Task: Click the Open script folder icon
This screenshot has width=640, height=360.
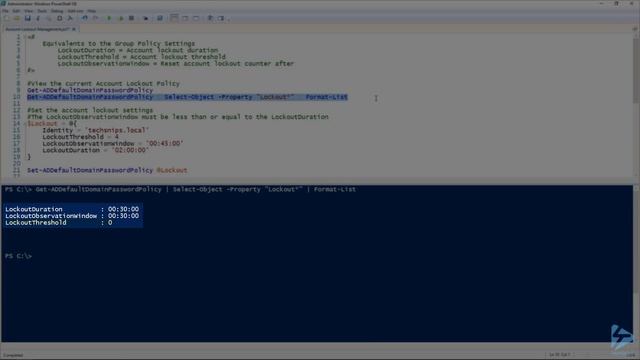Action: (17, 18)
